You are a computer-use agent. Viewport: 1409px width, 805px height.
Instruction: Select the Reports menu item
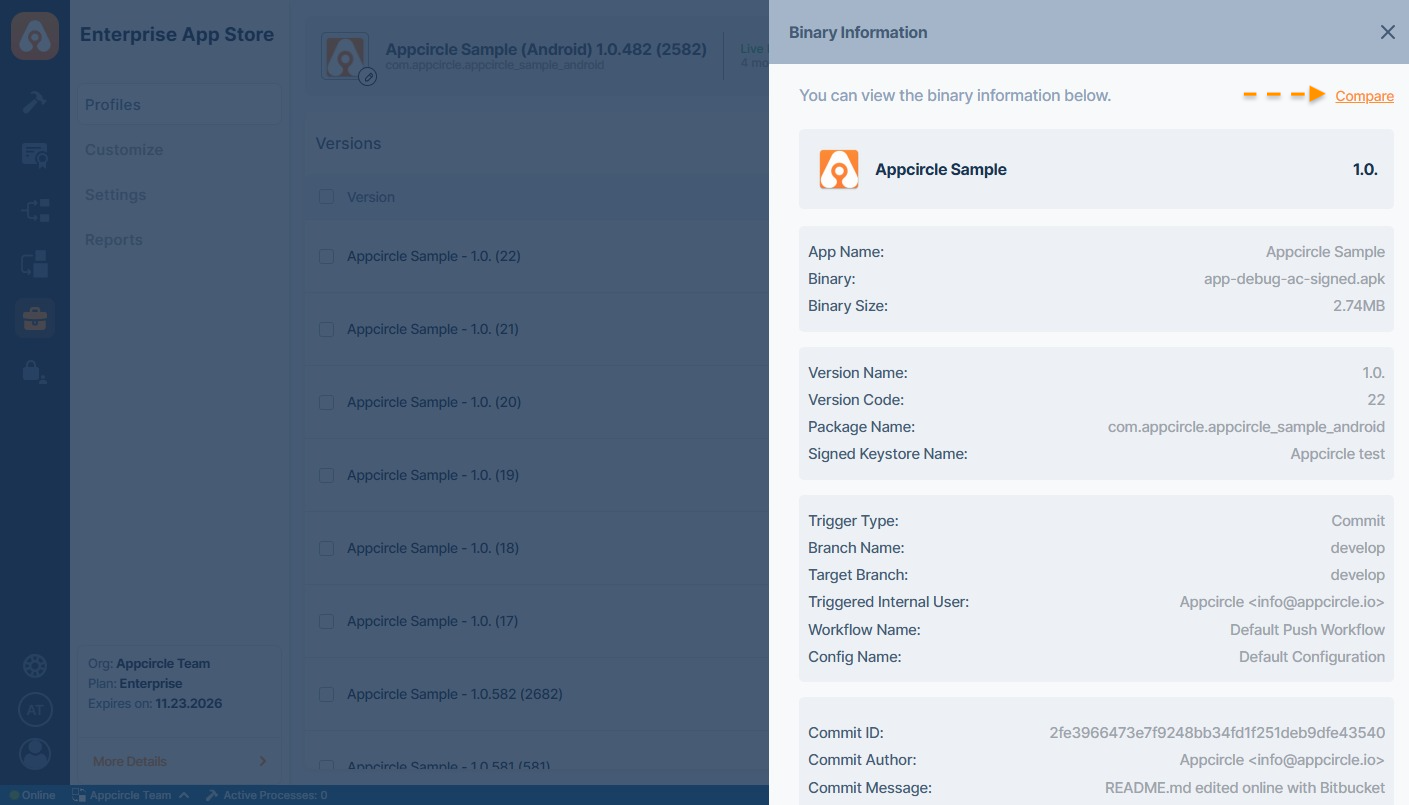(114, 240)
